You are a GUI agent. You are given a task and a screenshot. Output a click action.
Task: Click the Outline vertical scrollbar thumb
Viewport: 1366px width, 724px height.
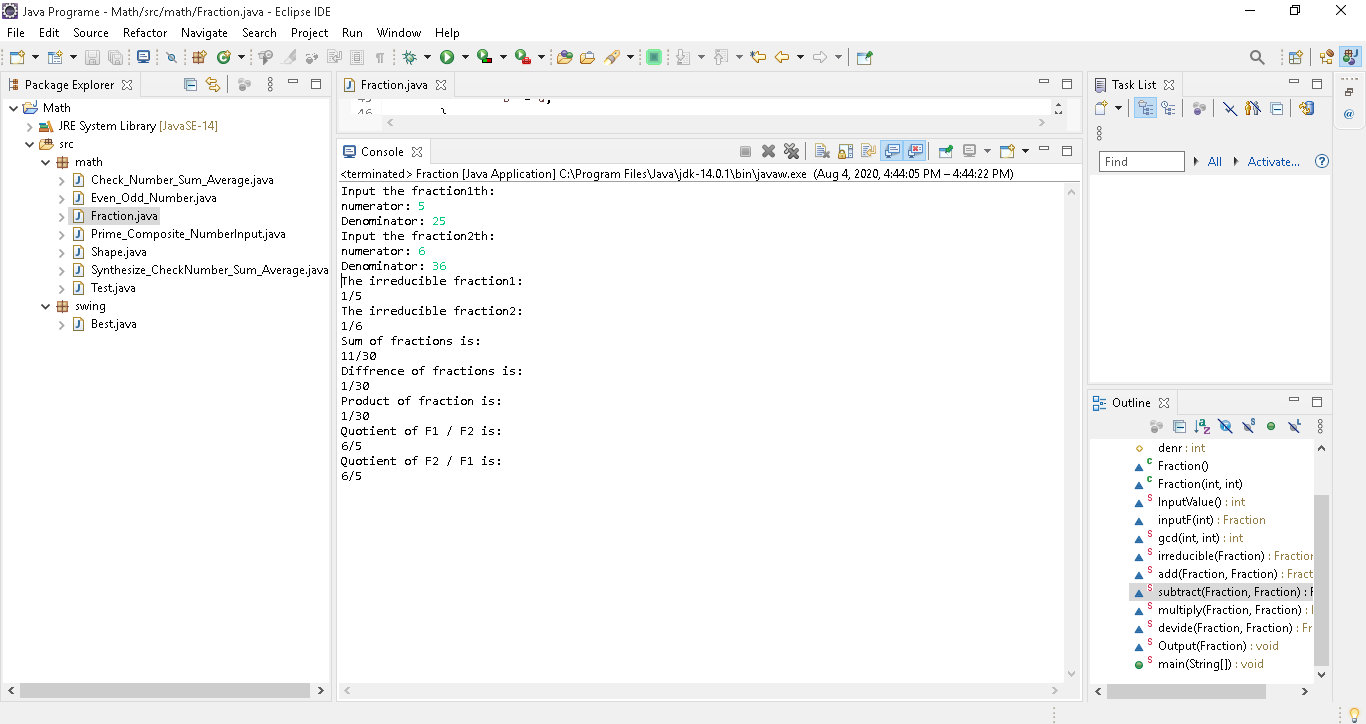pyautogui.click(x=1321, y=580)
